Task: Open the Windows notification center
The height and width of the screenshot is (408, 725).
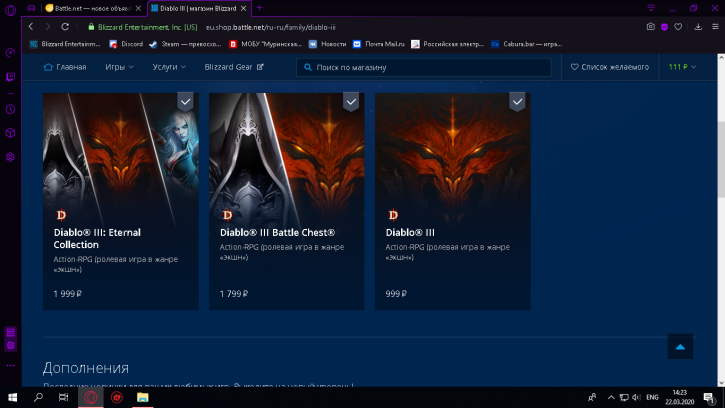Action: coord(709,397)
